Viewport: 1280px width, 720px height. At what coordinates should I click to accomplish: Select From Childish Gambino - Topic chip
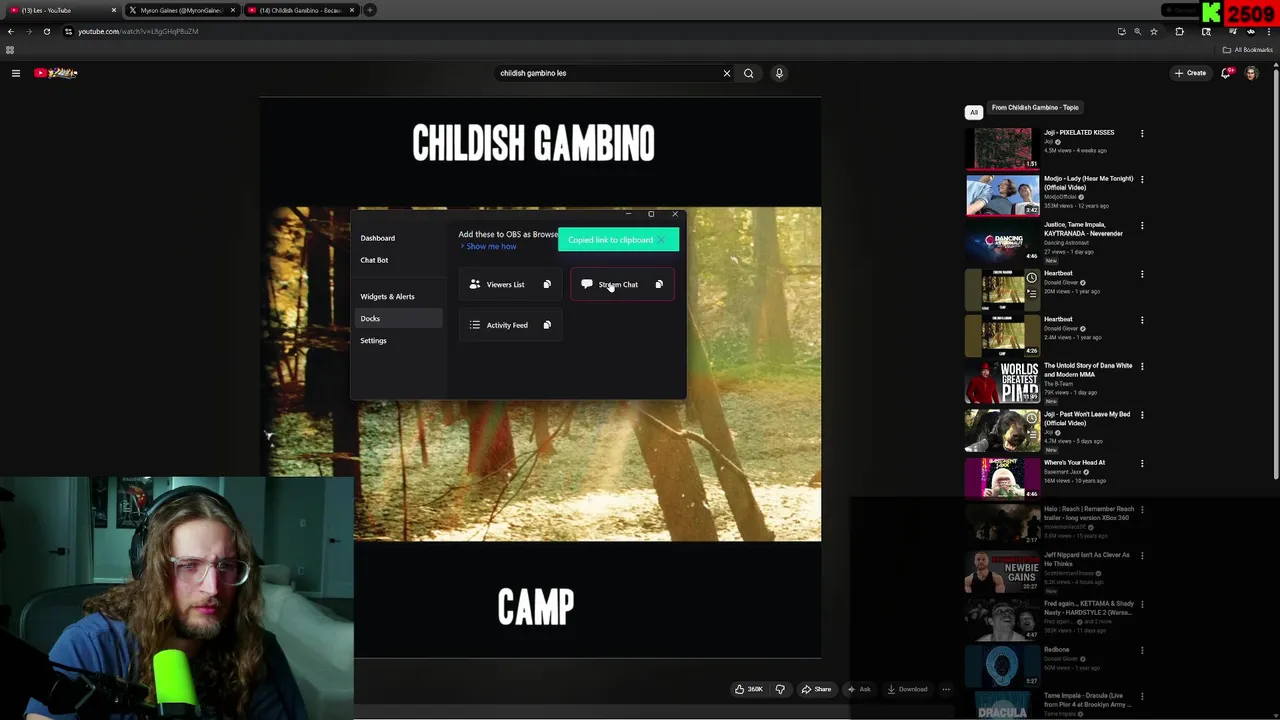(x=1035, y=107)
